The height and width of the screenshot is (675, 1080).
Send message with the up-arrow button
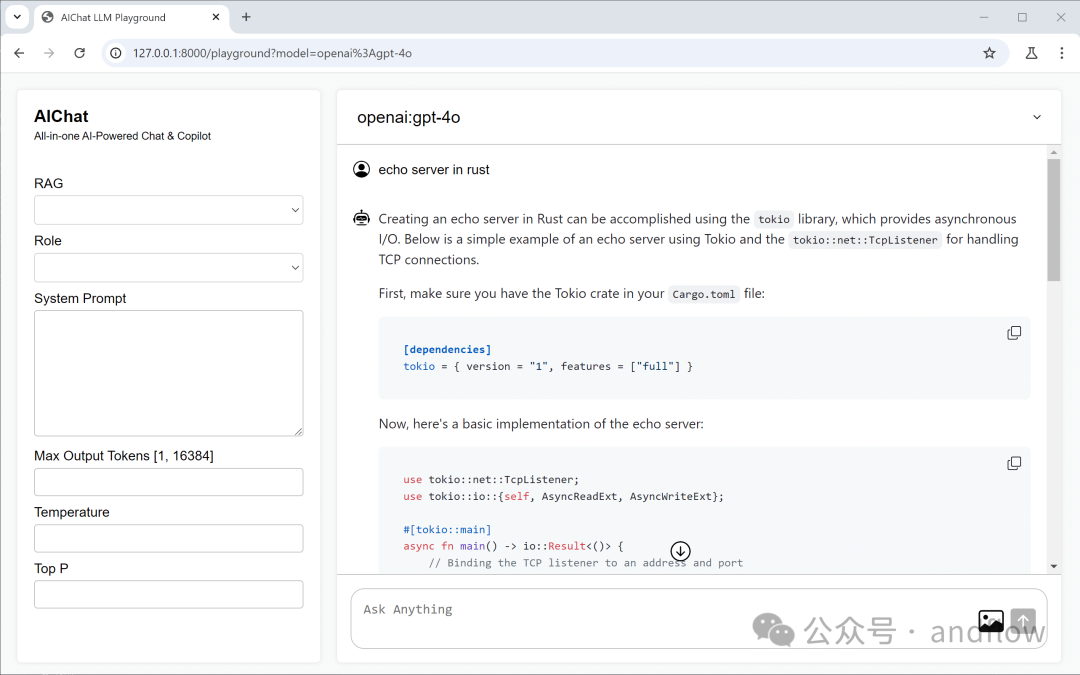pyautogui.click(x=1024, y=621)
